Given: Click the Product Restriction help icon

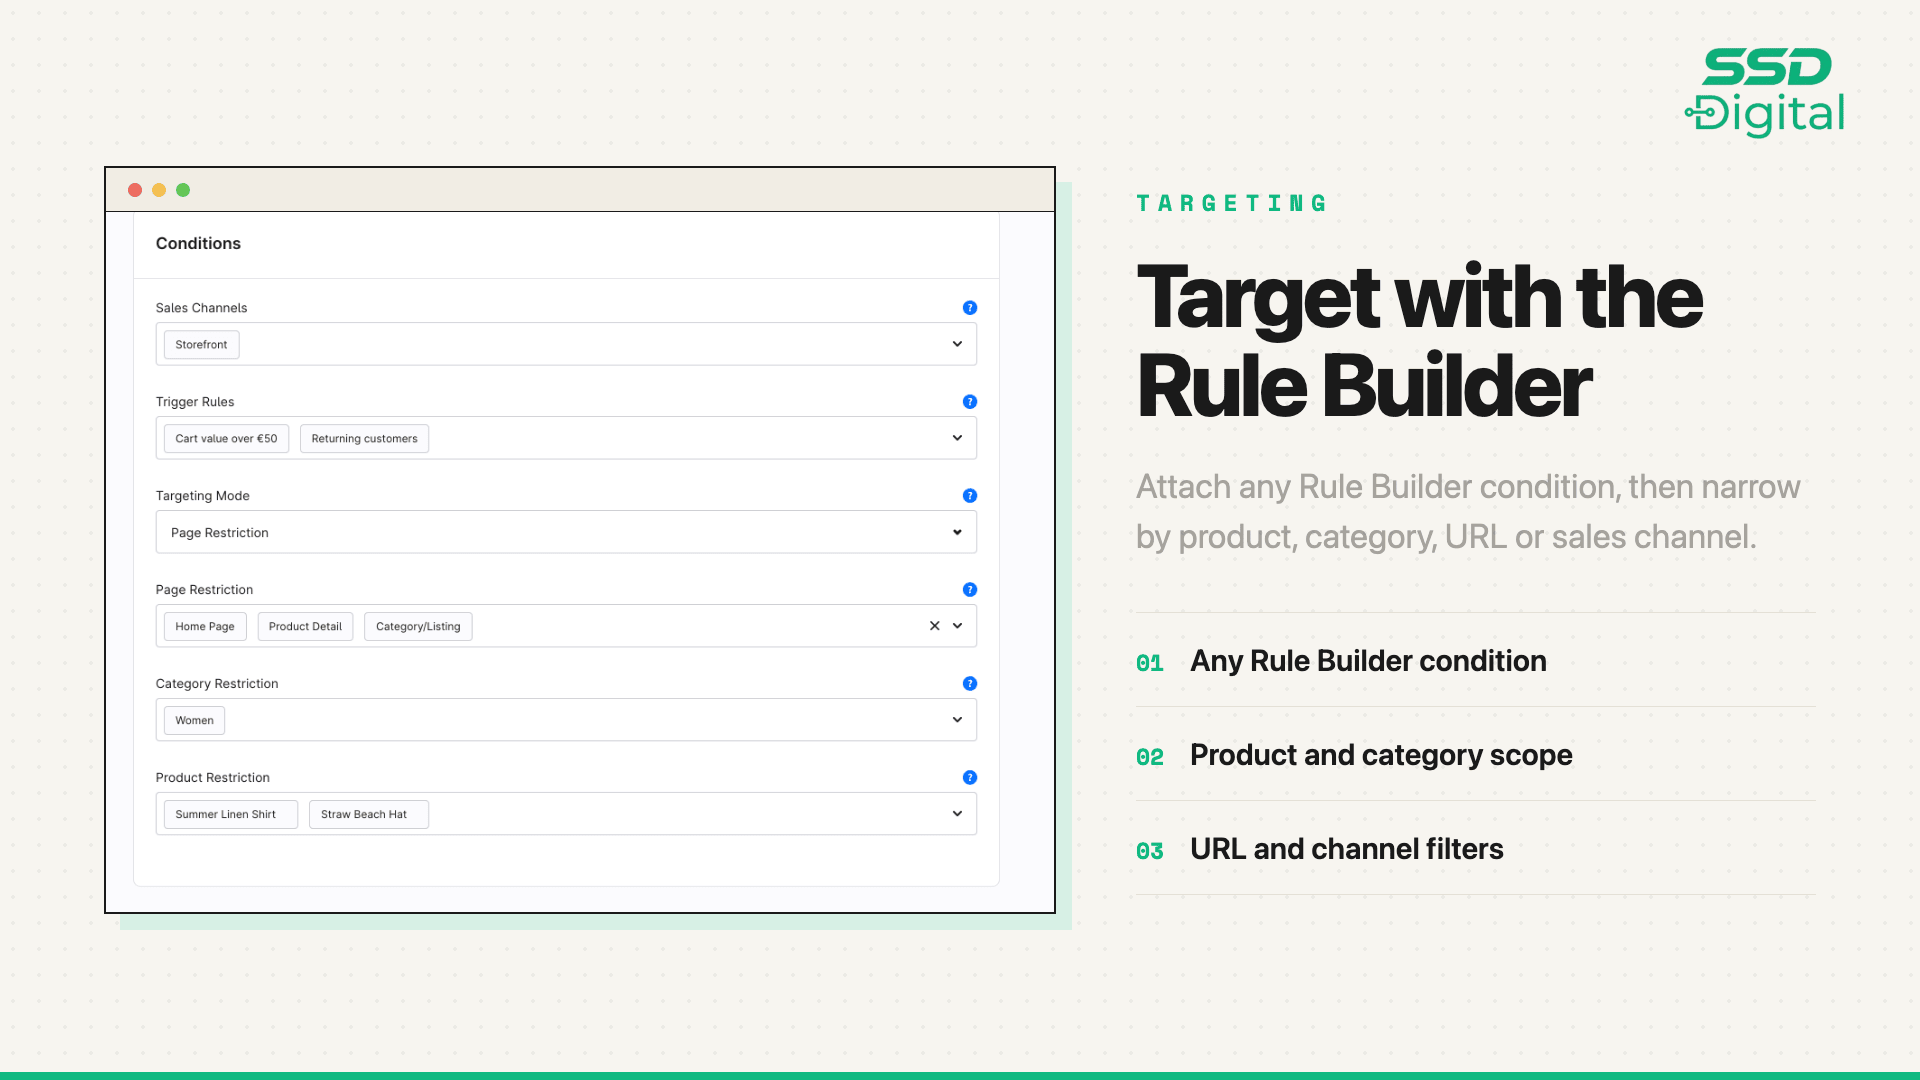Looking at the screenshot, I should pos(969,778).
